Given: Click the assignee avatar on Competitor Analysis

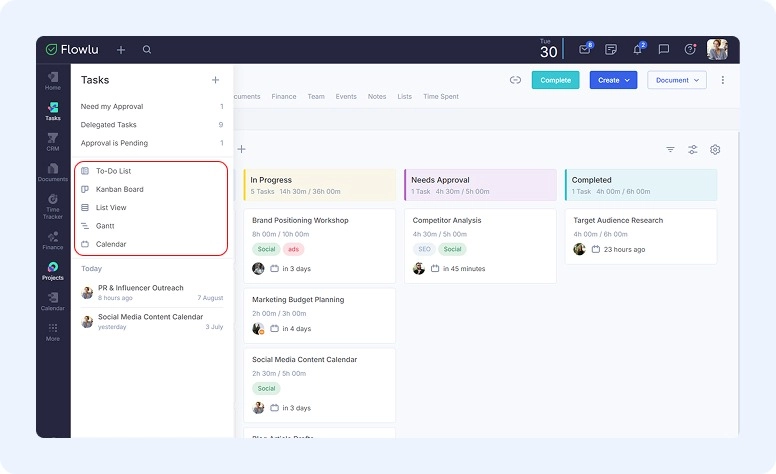Looking at the screenshot, I should (x=419, y=269).
